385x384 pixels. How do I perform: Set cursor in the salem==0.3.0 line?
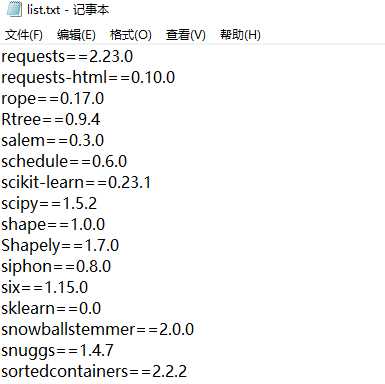click(53, 140)
